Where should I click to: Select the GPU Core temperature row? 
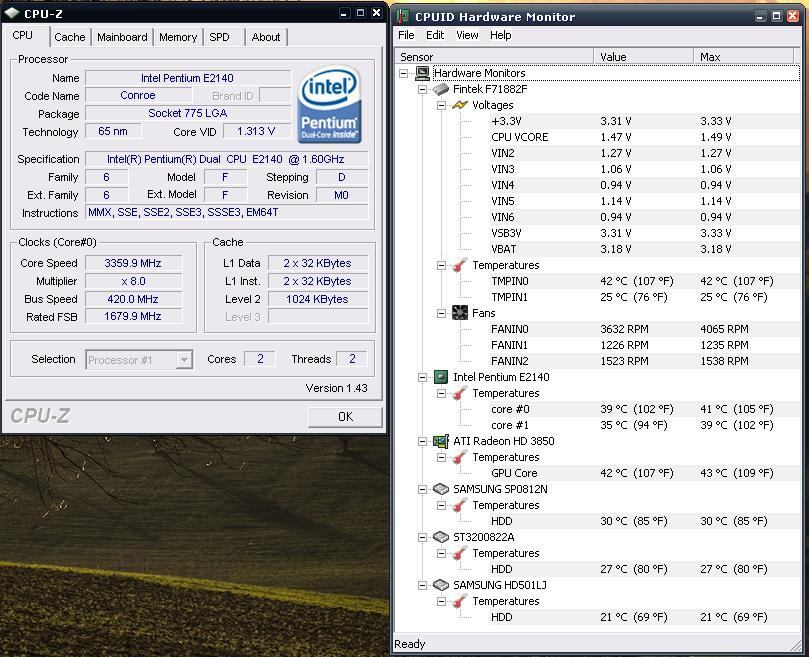click(645, 473)
